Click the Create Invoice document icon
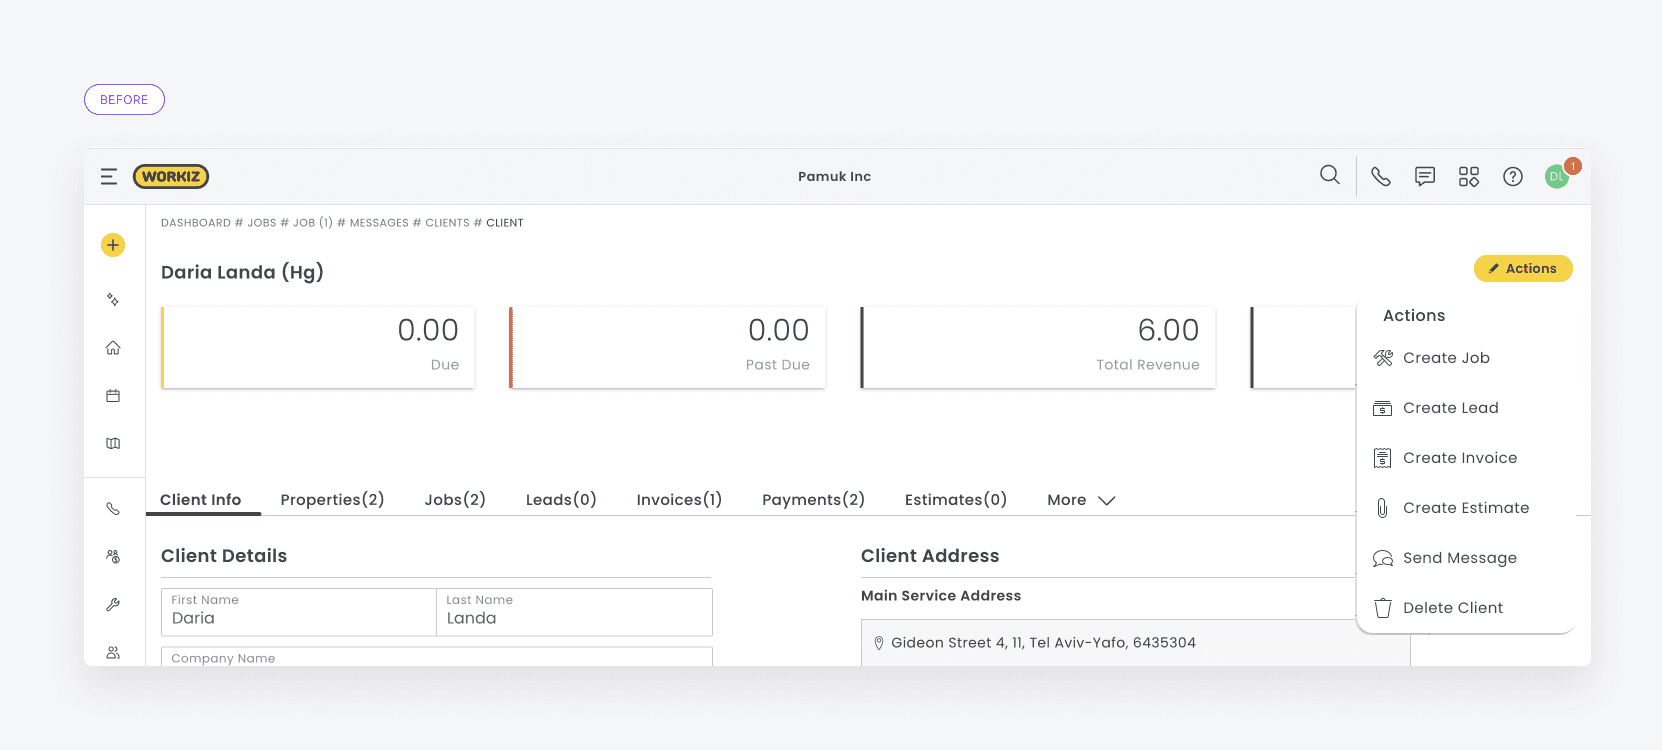1662x750 pixels. (1383, 458)
